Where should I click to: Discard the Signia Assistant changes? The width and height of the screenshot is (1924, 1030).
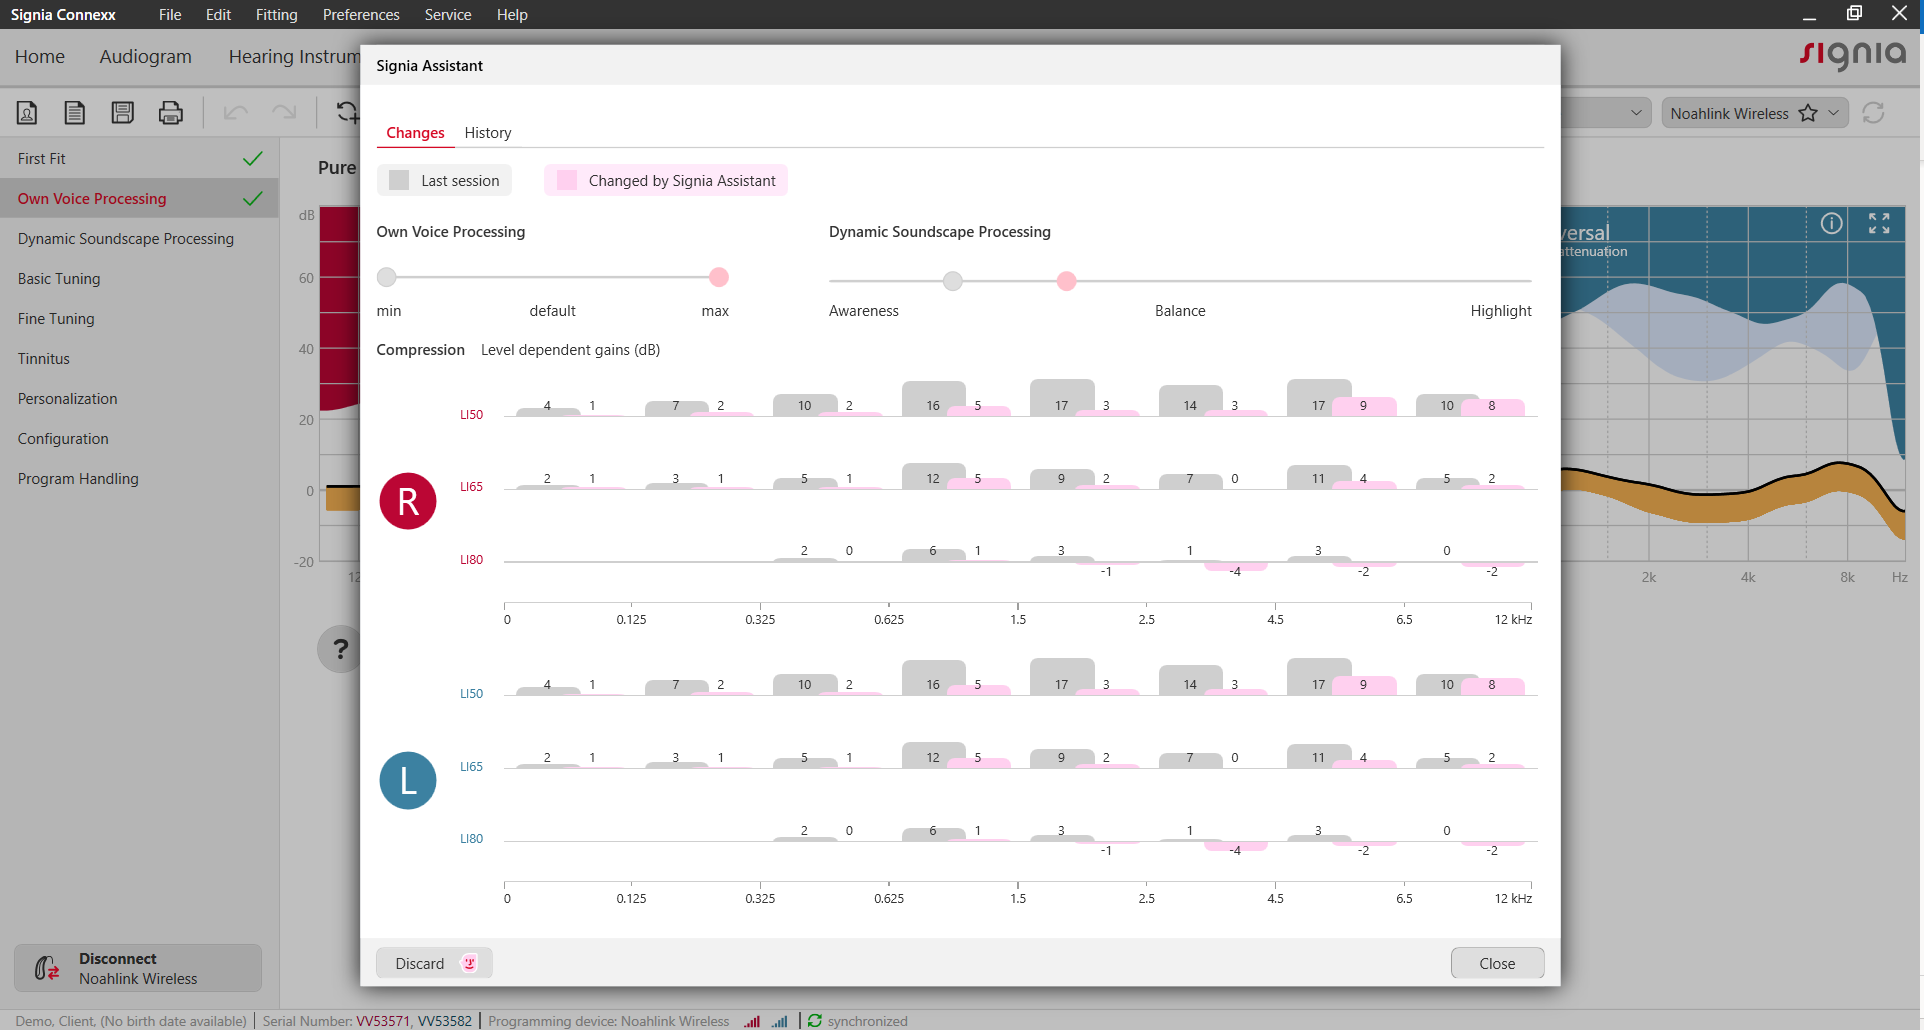tap(434, 963)
